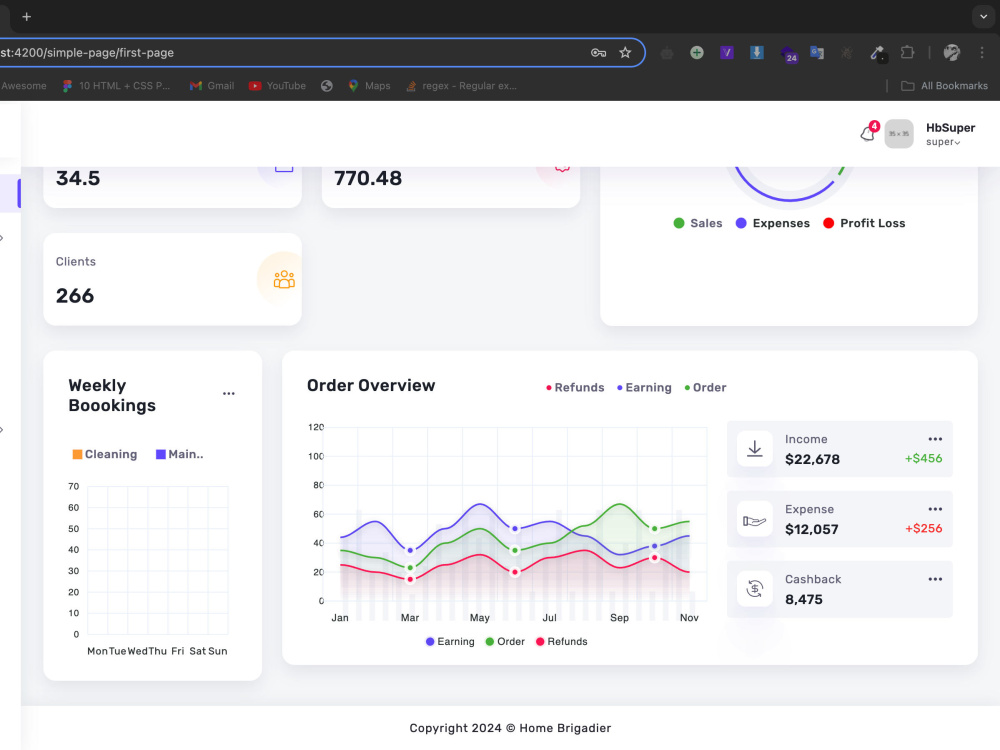The image size is (1000, 750).
Task: Click the grey robot extension icon
Action: (x=666, y=53)
